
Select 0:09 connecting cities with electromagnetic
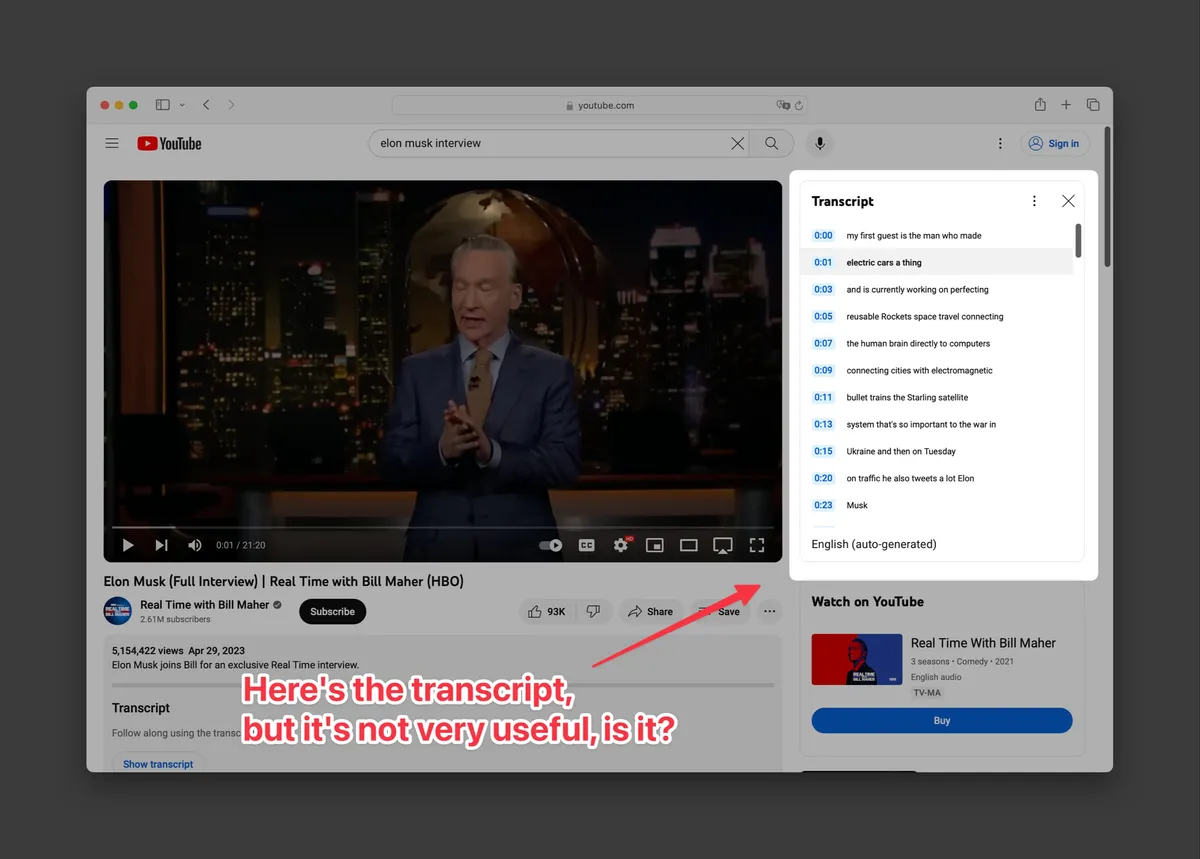pyautogui.click(x=937, y=371)
